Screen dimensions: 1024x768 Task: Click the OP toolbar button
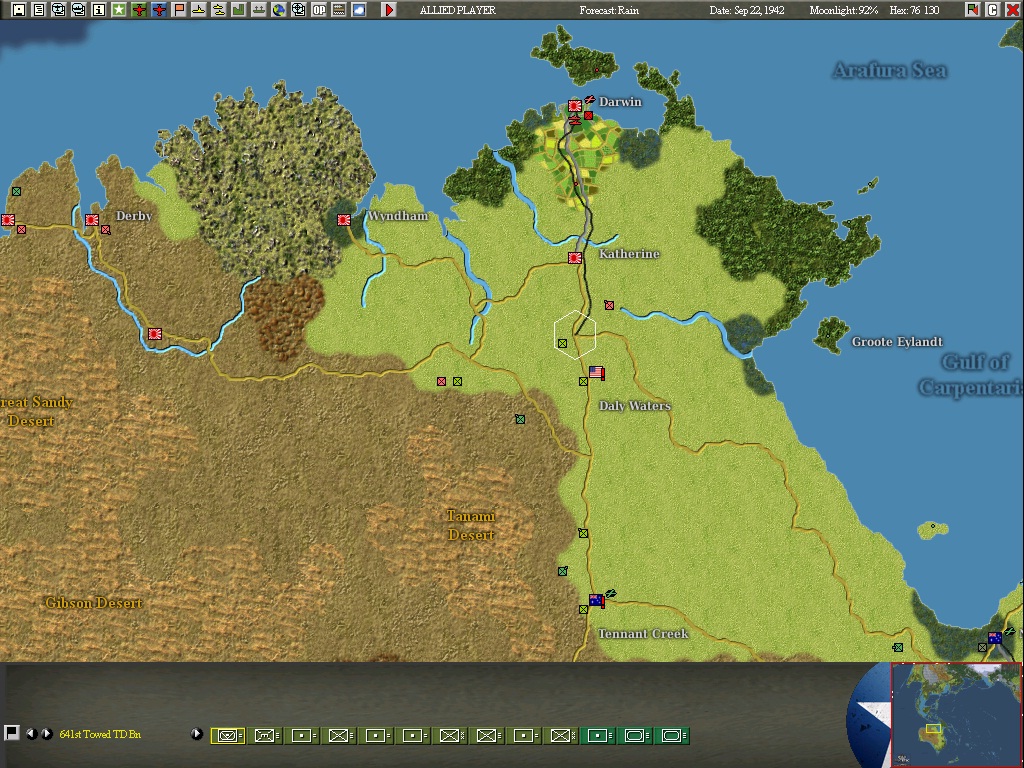click(x=319, y=9)
